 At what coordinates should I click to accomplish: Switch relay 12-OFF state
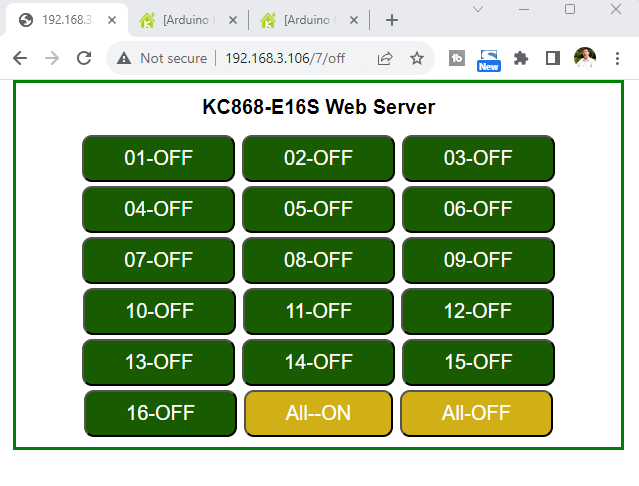[477, 311]
